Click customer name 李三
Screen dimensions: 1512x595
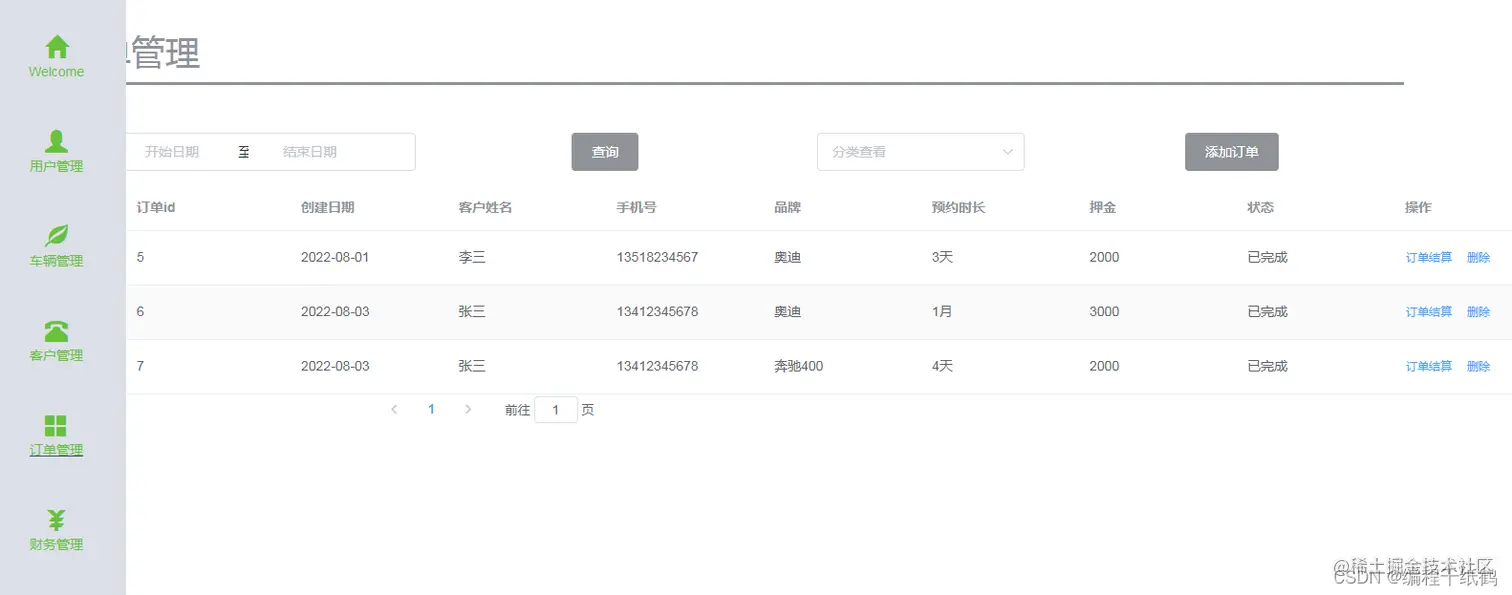point(472,257)
